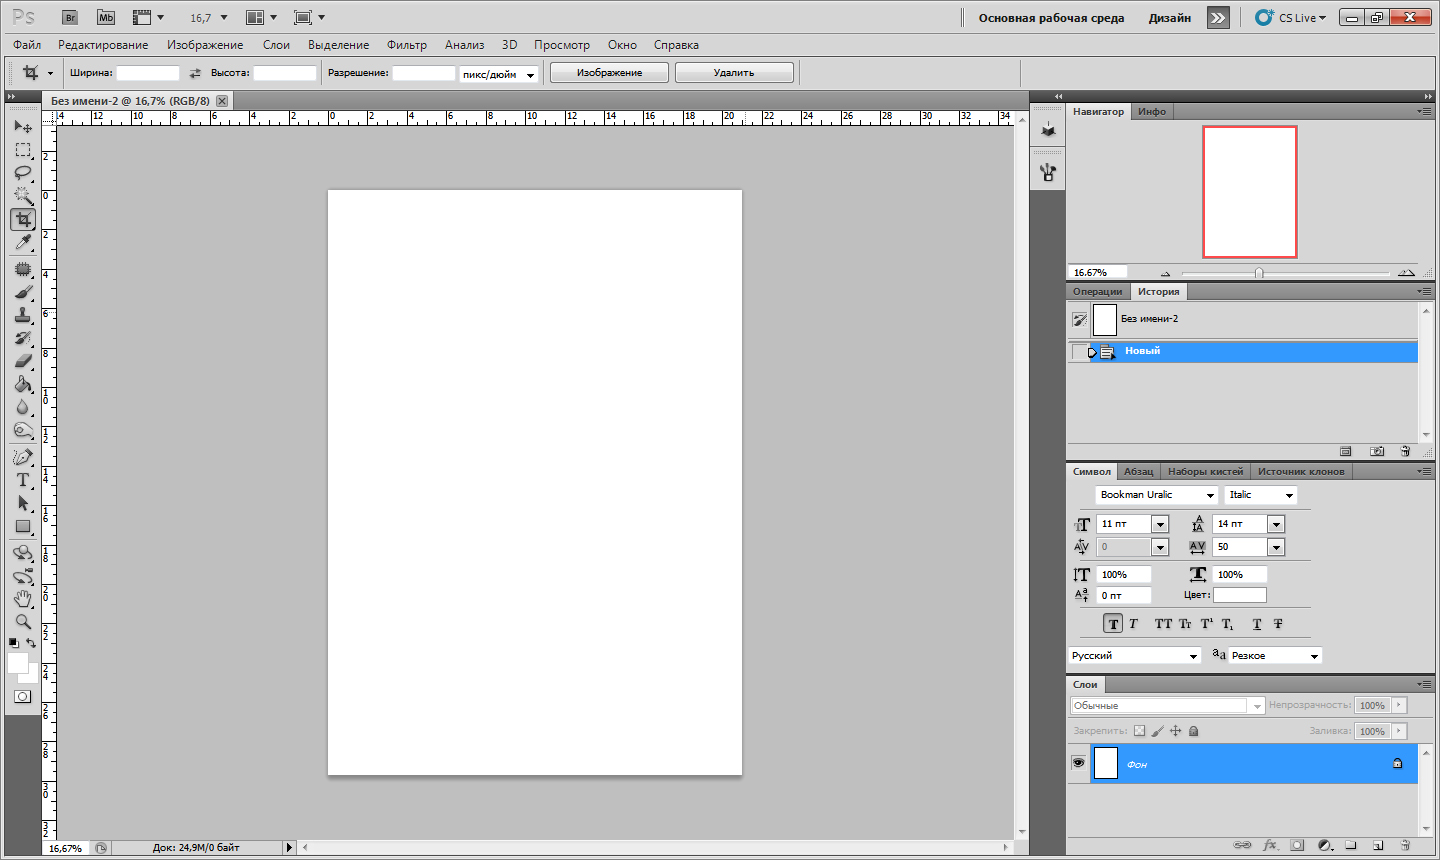1440x860 pixels.
Task: Select the Rectangular Marquee tool
Action: (x=23, y=150)
